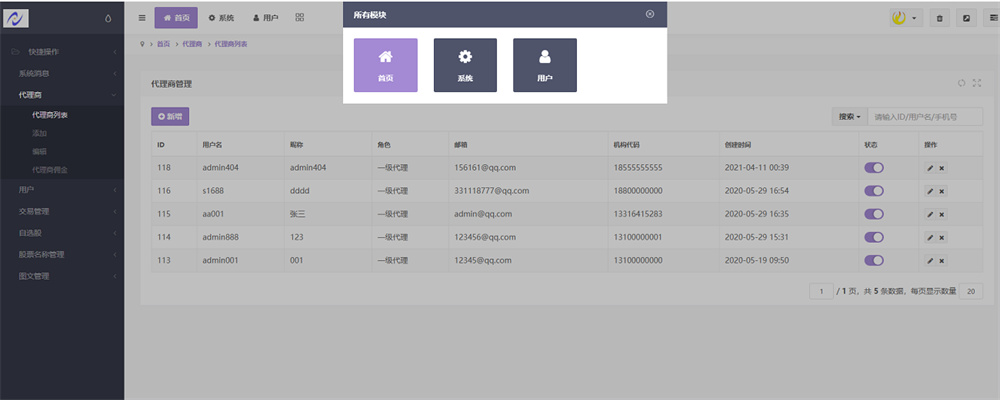Viewport: 1000px width, 400px height.
Task: Click the 新增 add button
Action: [170, 117]
